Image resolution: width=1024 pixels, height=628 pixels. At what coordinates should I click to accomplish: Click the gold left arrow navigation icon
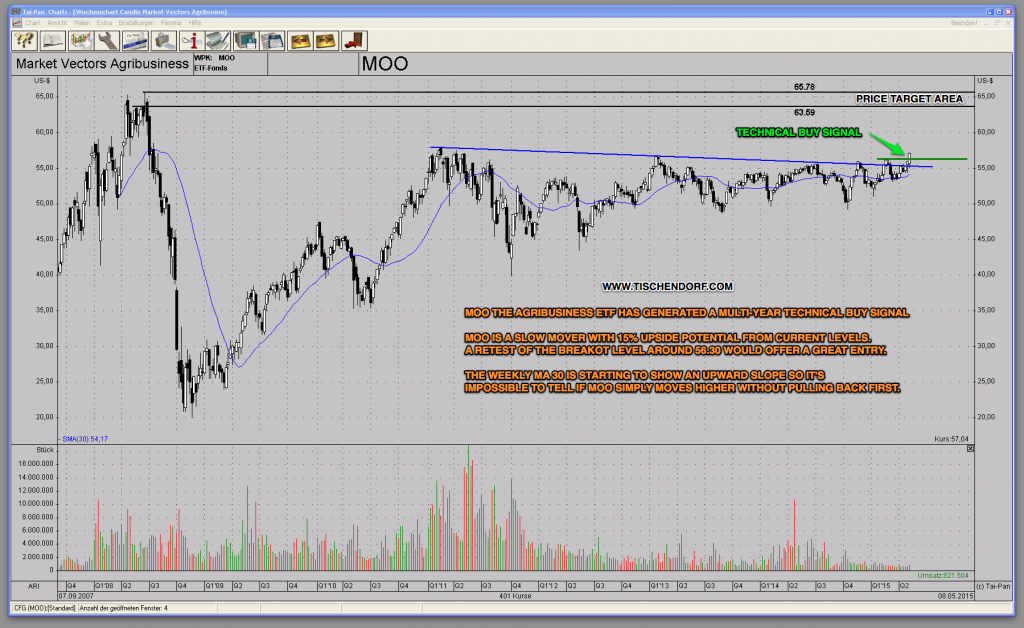300,40
